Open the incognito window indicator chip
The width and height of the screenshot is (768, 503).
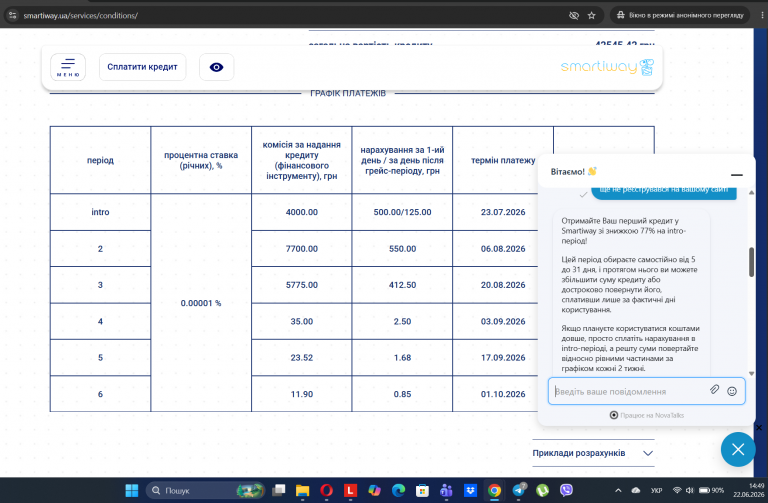pyautogui.click(x=680, y=15)
